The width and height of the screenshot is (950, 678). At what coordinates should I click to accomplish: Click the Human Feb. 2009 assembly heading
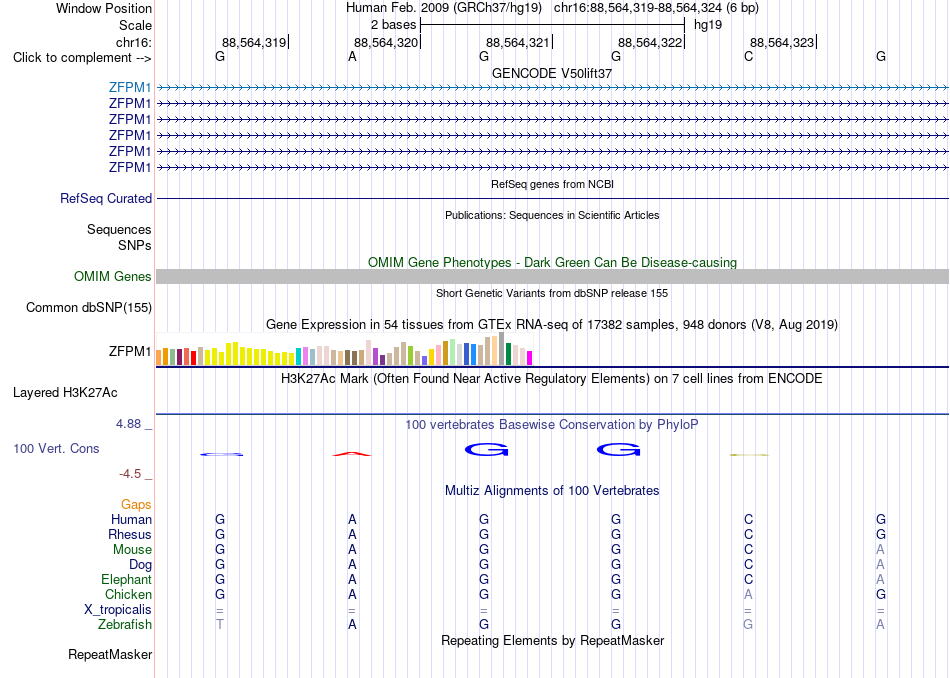point(444,8)
